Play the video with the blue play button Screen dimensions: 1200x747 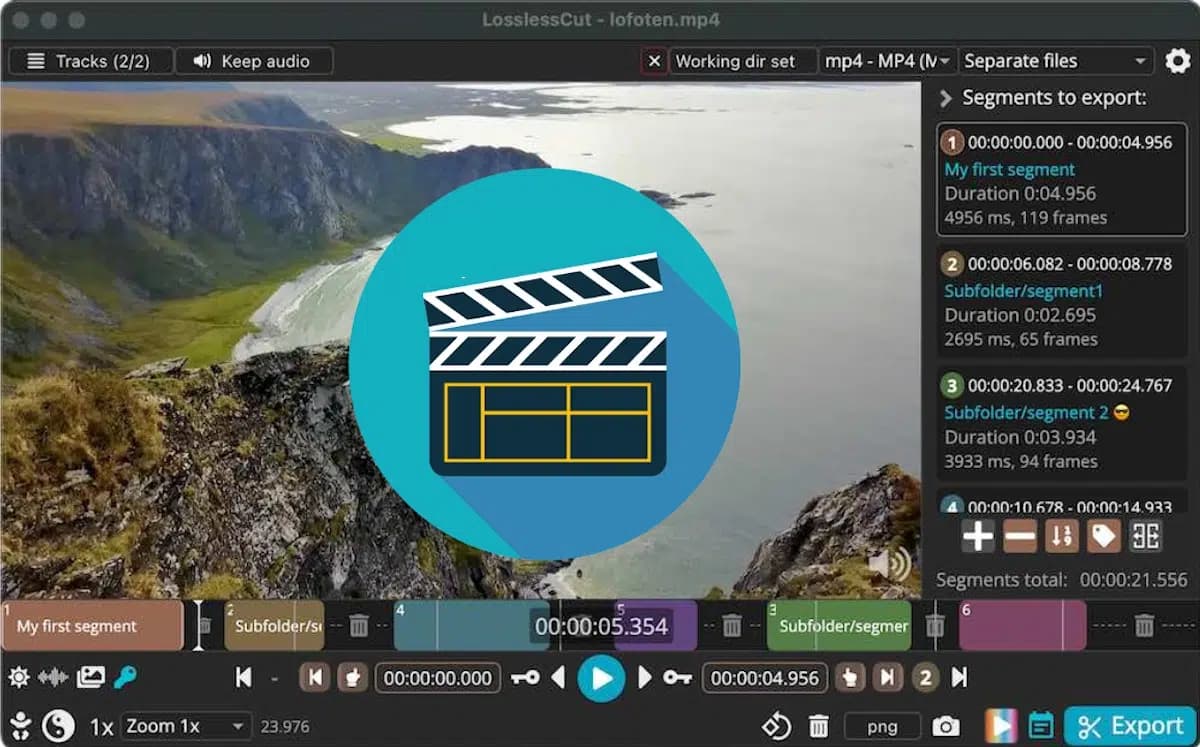601,678
